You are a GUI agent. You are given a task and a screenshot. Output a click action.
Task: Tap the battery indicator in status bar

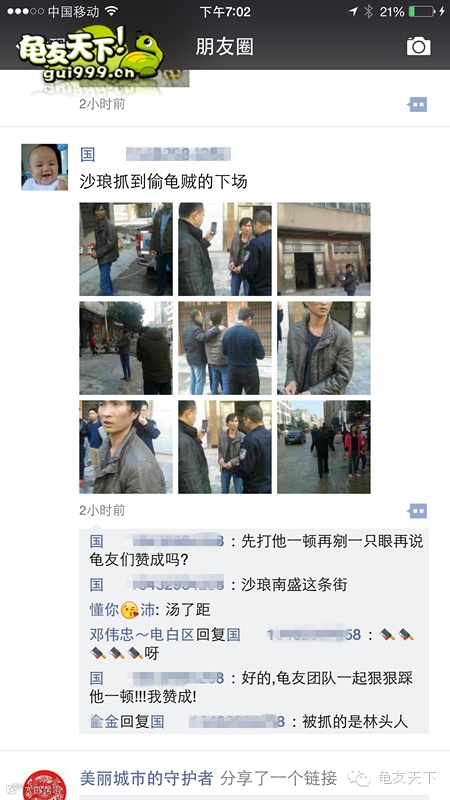421,11
